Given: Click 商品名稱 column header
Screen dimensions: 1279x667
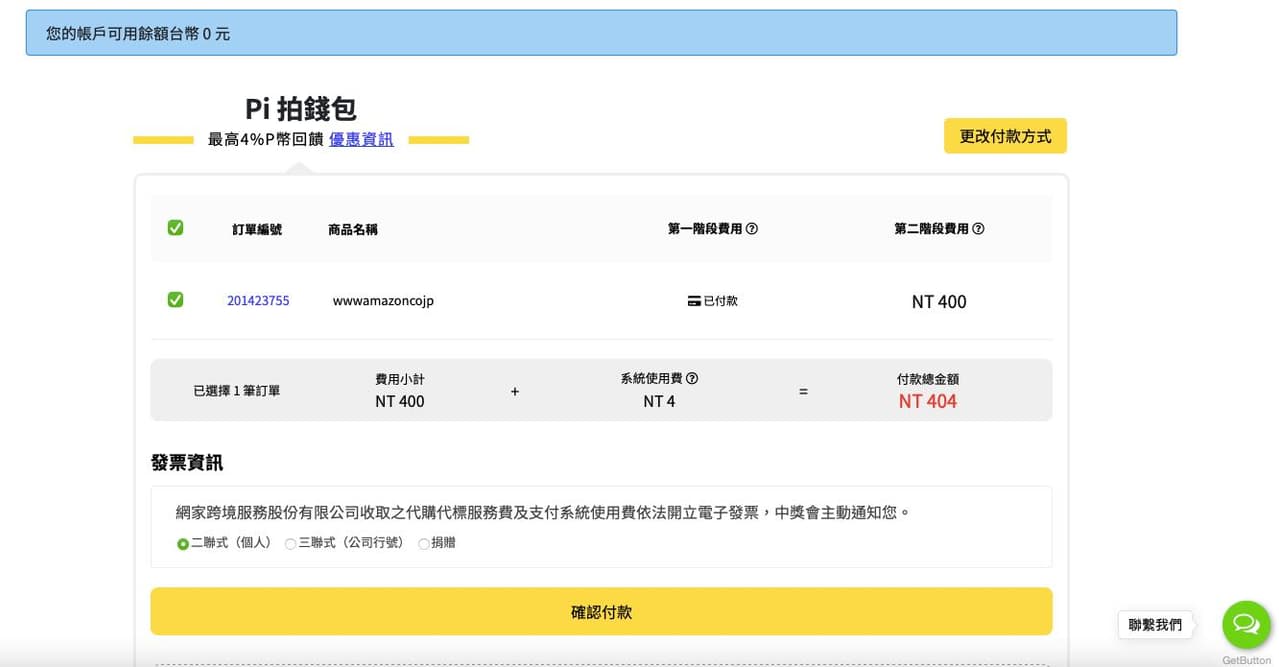Looking at the screenshot, I should tap(353, 229).
